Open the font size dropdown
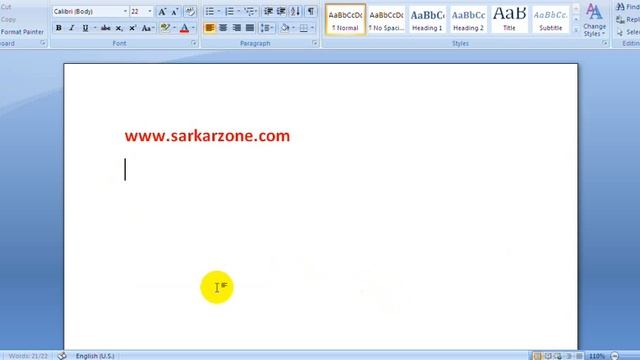This screenshot has height=360, width=640. pyautogui.click(x=149, y=11)
